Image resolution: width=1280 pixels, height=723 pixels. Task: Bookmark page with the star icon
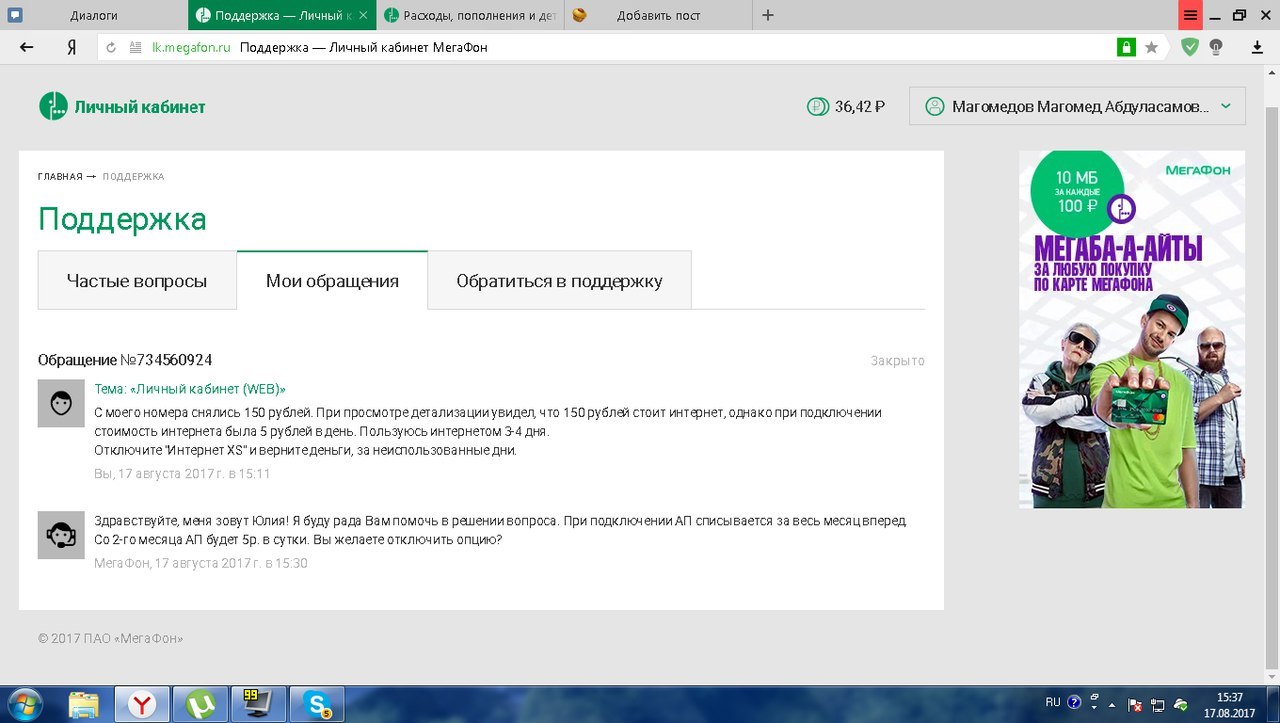tap(1152, 47)
